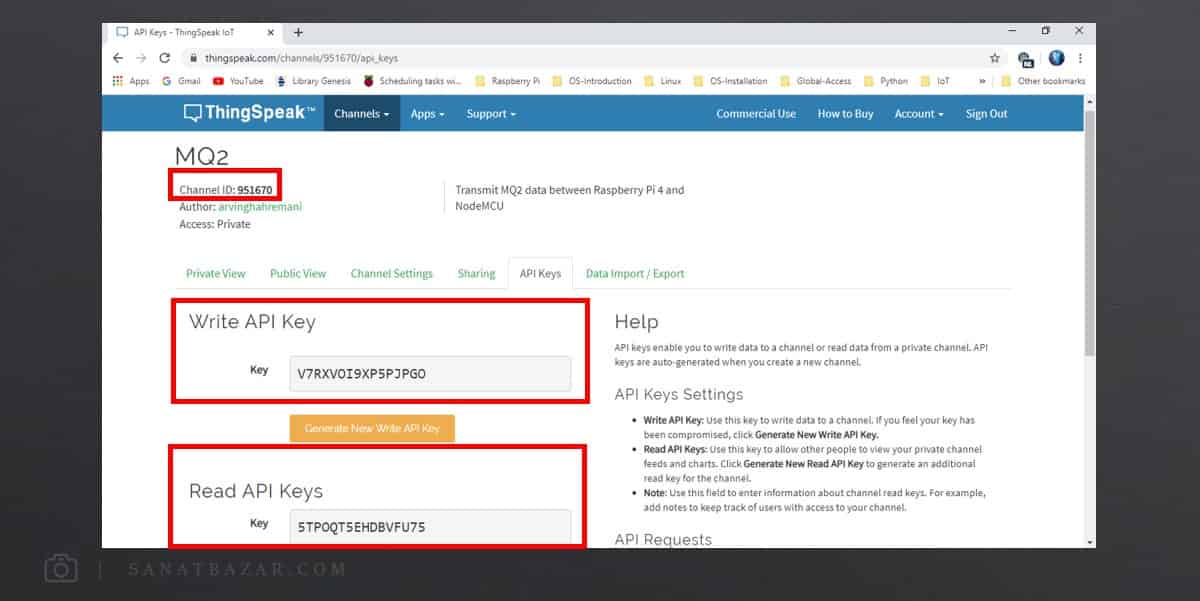Open the YouTube bookmark
The width and height of the screenshot is (1200, 601).
tap(238, 81)
